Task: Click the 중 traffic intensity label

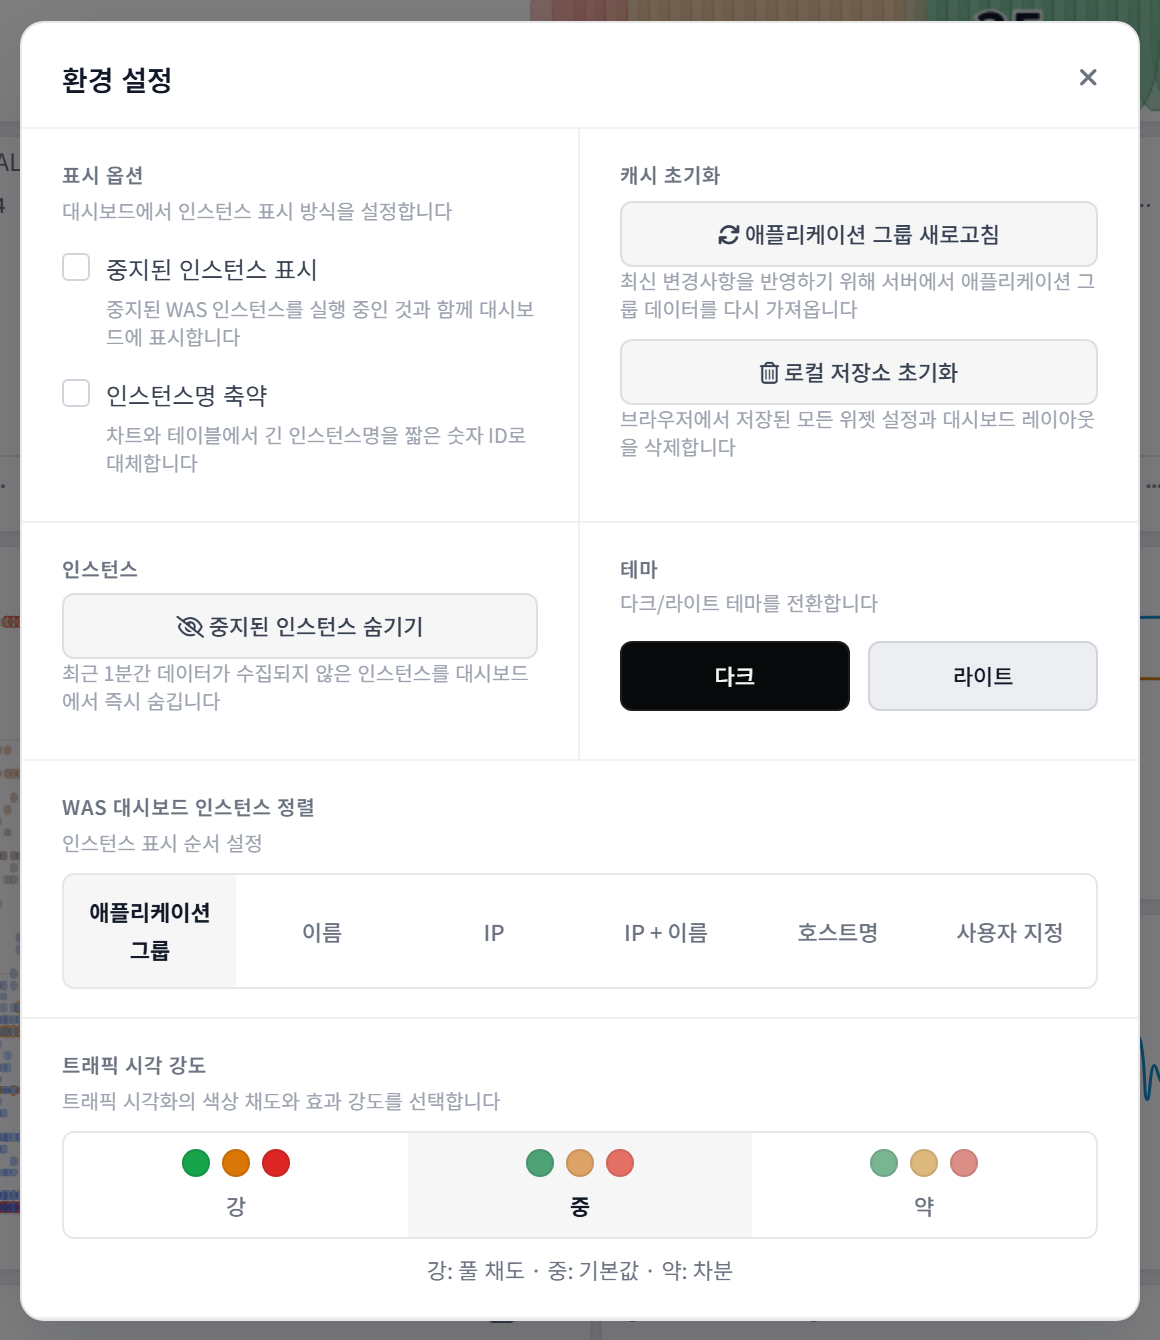Action: point(580,1207)
